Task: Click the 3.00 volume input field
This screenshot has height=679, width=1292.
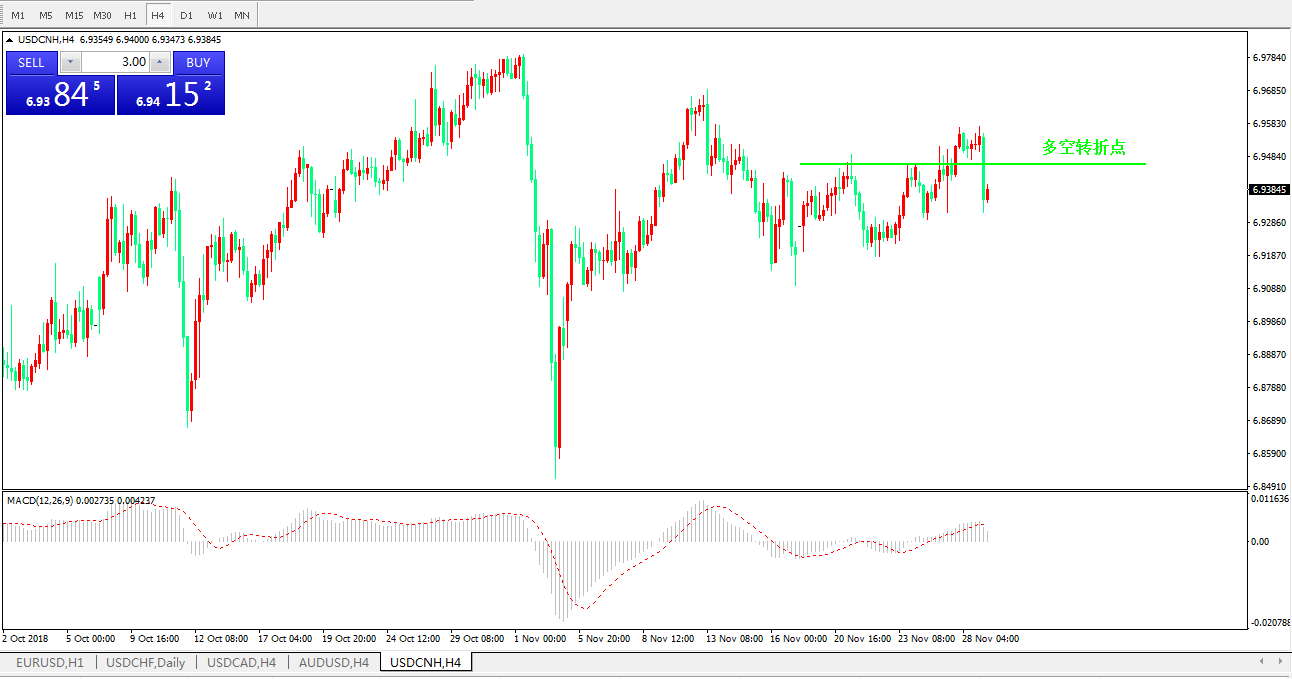Action: [x=115, y=62]
